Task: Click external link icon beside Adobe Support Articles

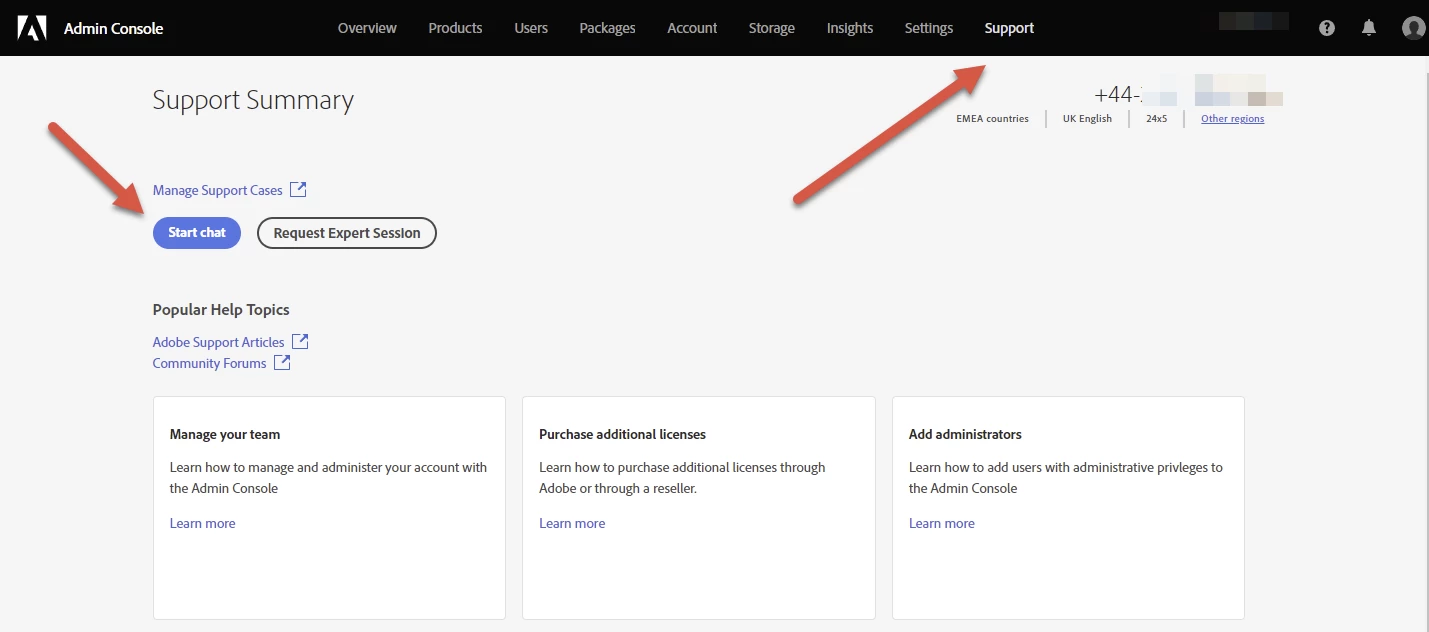Action: pyautogui.click(x=300, y=341)
